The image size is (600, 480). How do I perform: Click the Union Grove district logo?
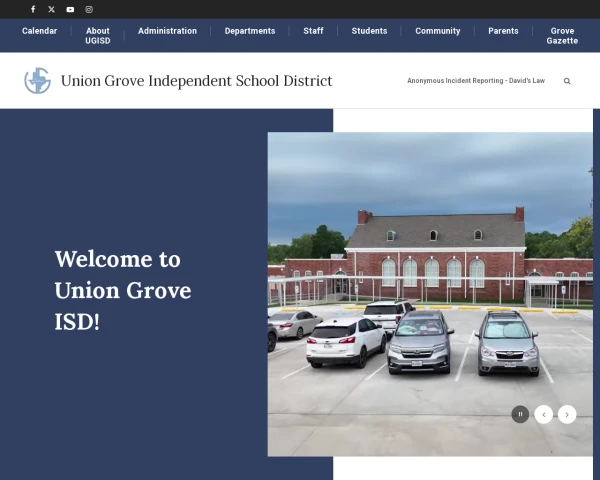pyautogui.click(x=37, y=81)
